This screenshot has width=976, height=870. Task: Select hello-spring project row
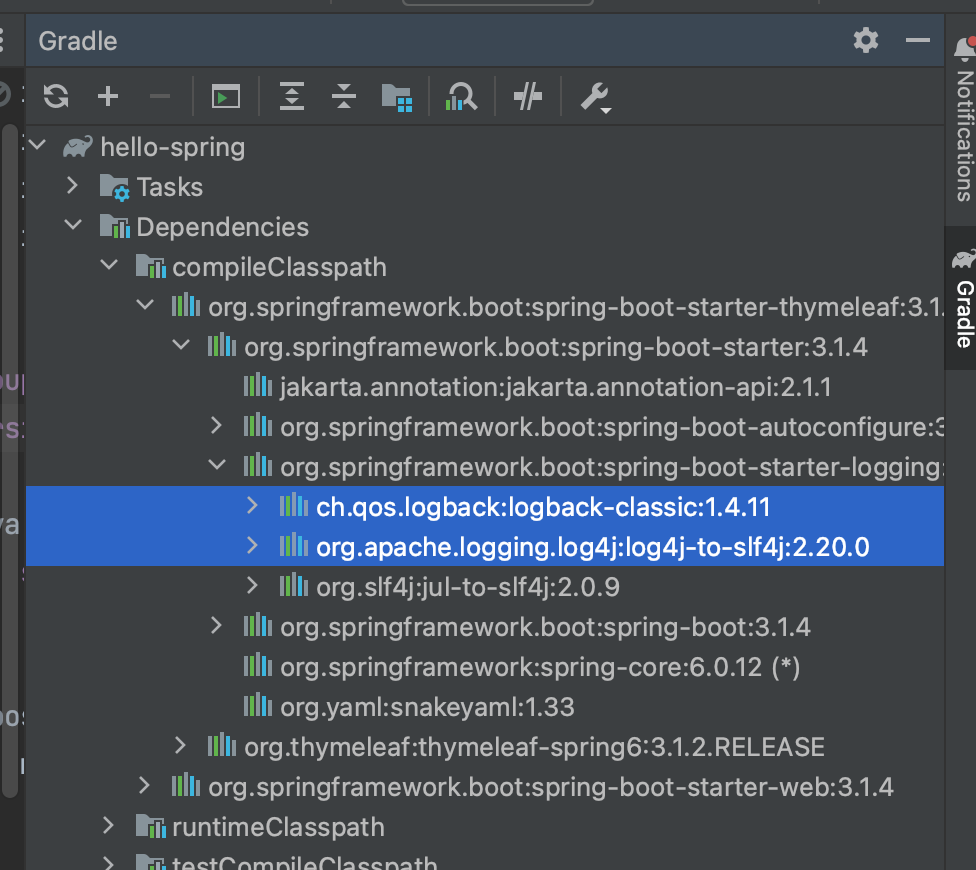485,147
